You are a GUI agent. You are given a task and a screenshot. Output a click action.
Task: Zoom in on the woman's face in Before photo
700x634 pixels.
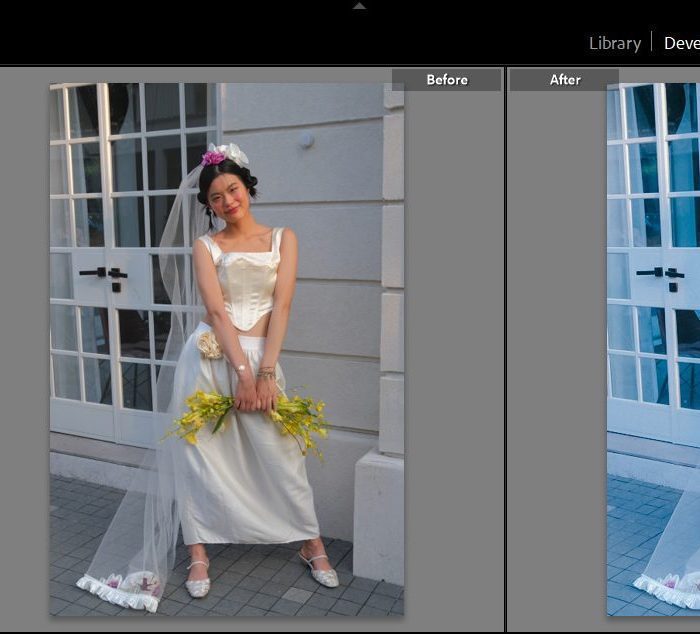pyautogui.click(x=228, y=193)
